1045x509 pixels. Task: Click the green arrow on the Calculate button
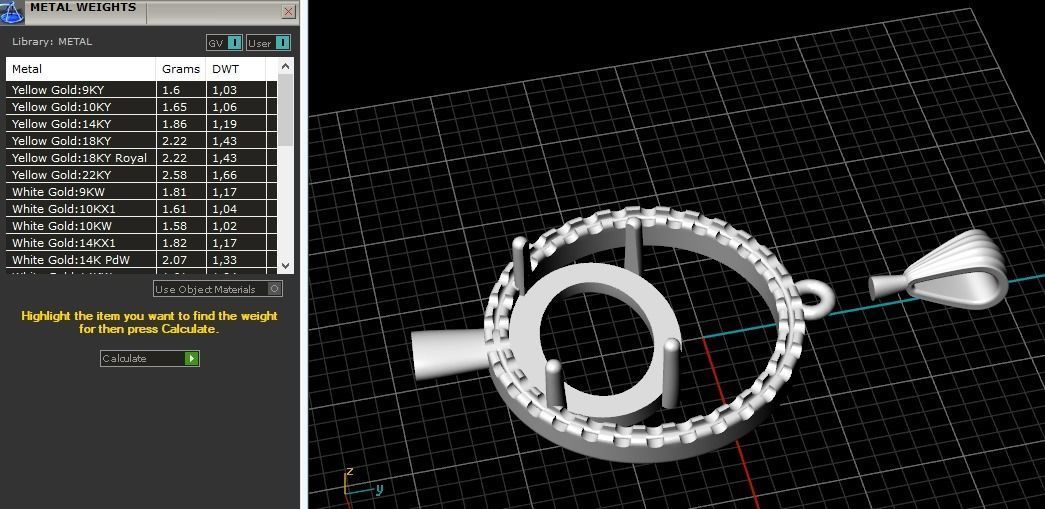(191, 358)
